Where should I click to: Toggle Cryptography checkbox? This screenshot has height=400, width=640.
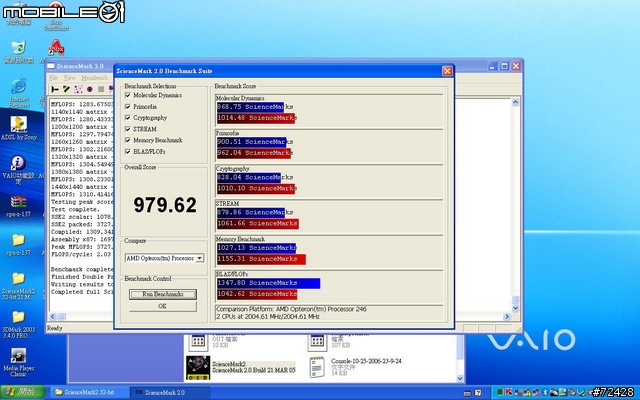pyautogui.click(x=128, y=118)
